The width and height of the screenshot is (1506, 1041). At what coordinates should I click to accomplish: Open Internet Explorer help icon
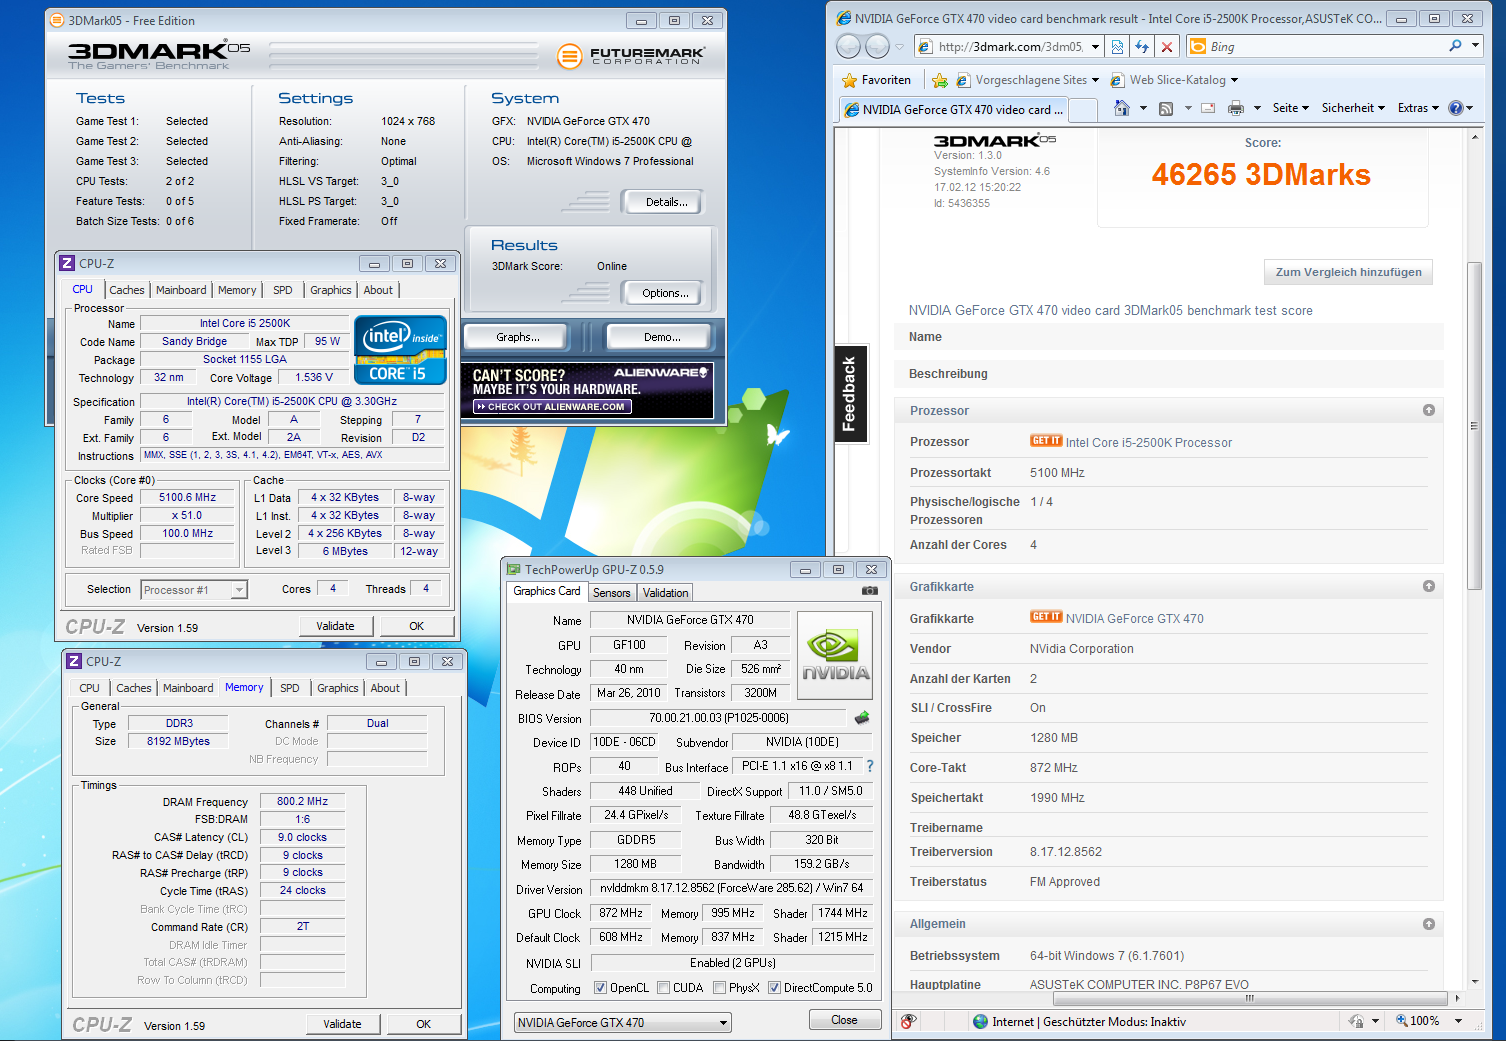click(1456, 108)
